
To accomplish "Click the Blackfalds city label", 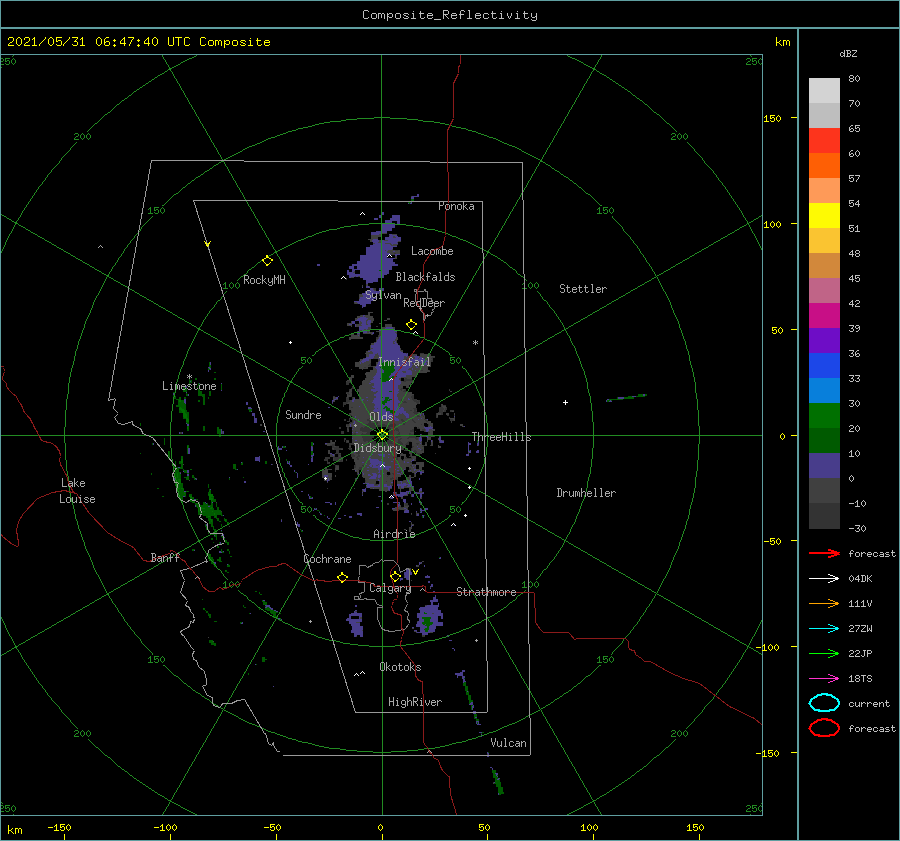I will [x=425, y=277].
